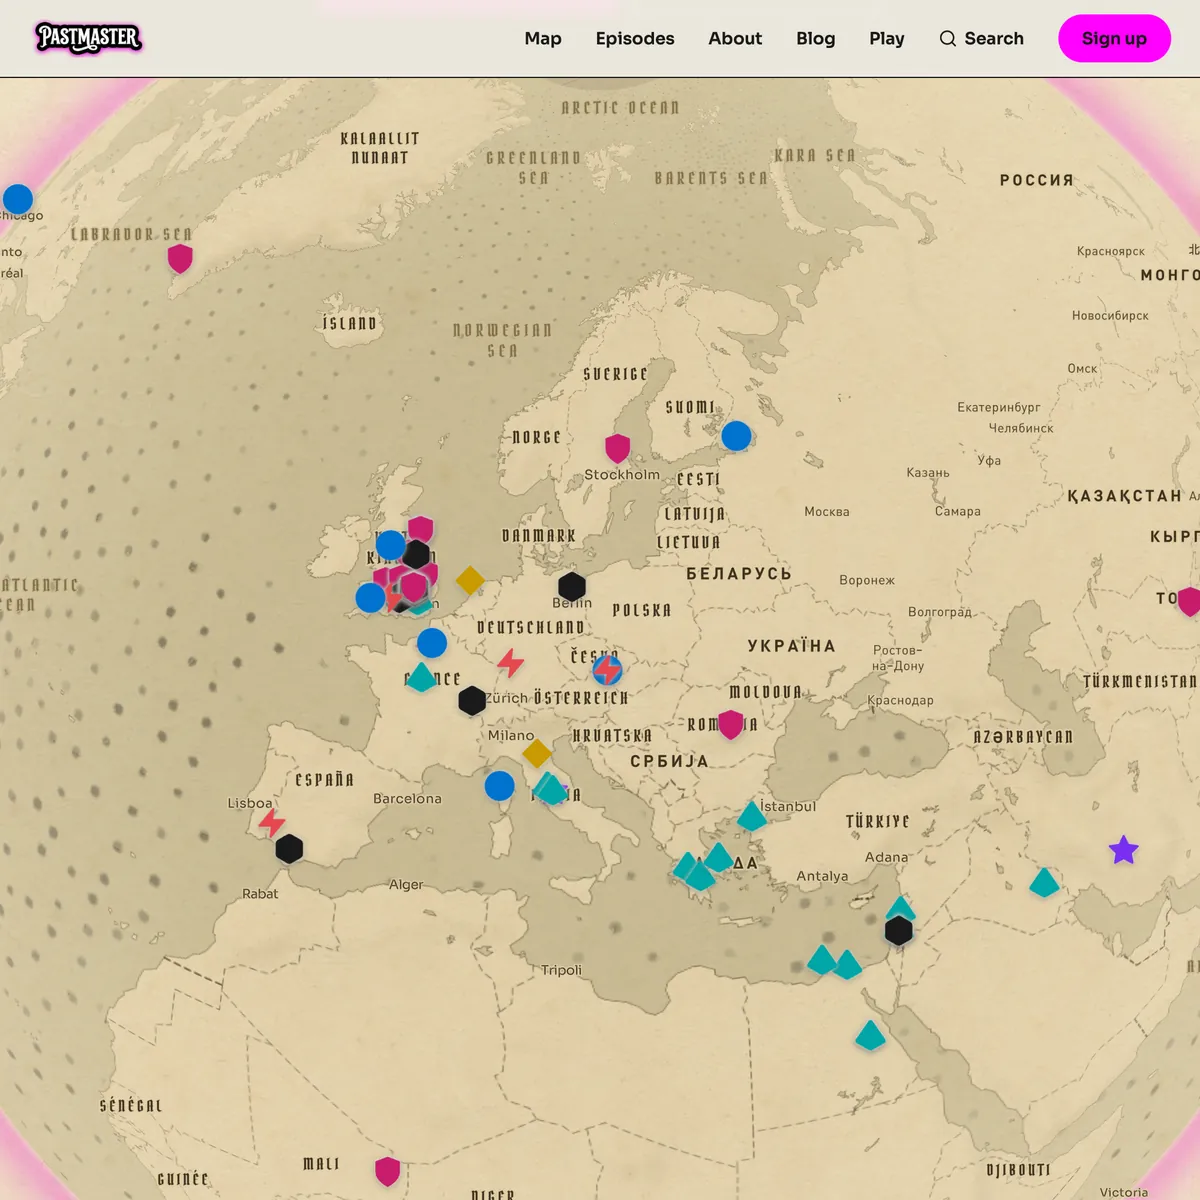This screenshot has height=1200, width=1200.
Task: Click the ÍSLAND country label
Action: click(350, 323)
